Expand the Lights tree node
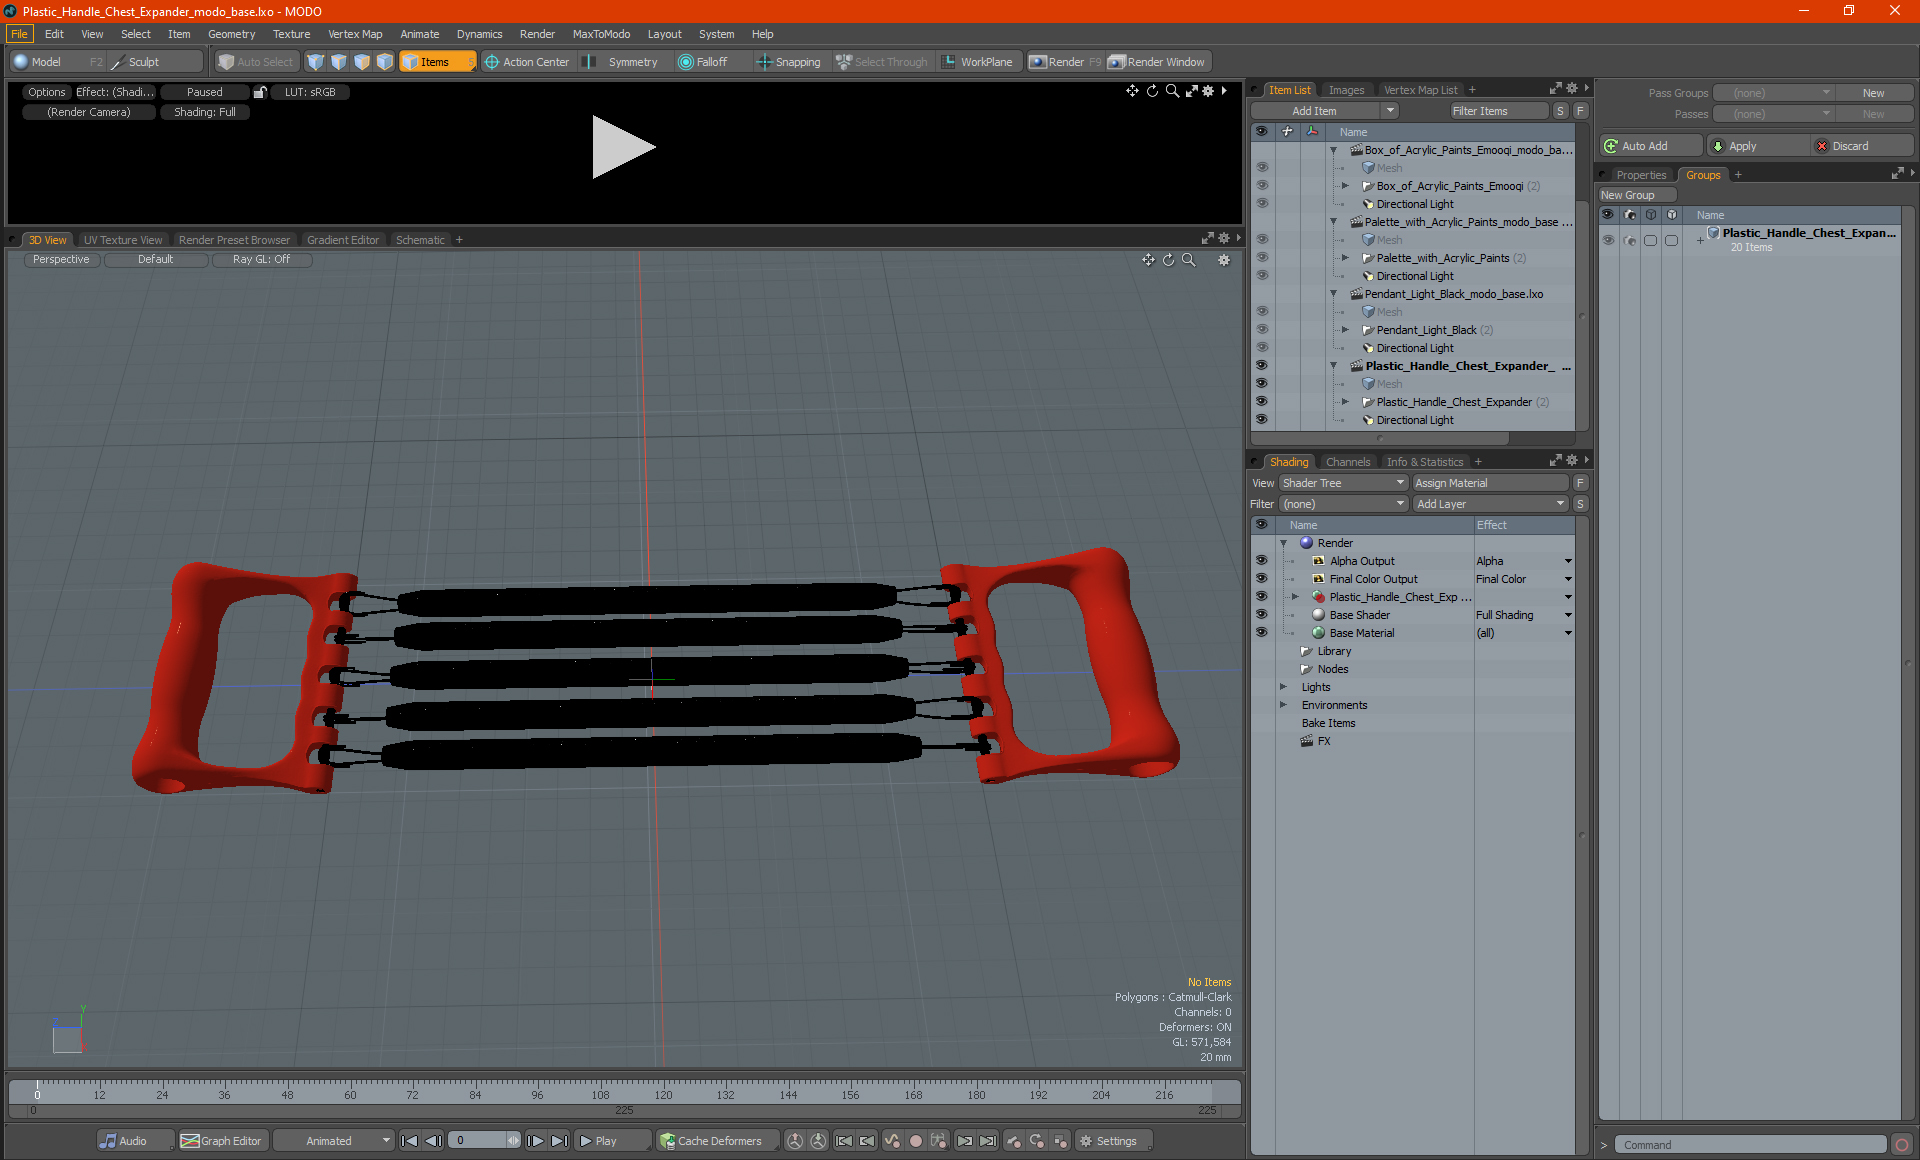Screen dimensions: 1920x1160 click(1283, 687)
